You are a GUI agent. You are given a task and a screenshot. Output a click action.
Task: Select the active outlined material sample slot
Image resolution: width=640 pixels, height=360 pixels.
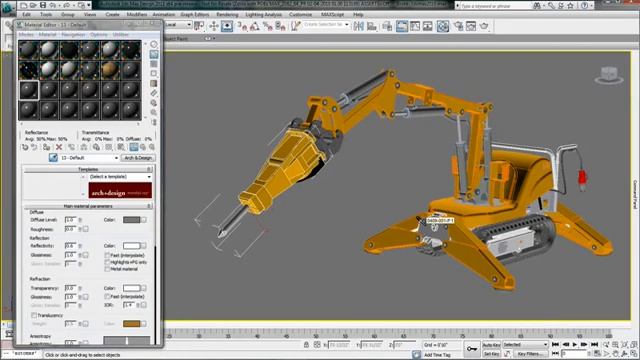pyautogui.click(x=29, y=90)
